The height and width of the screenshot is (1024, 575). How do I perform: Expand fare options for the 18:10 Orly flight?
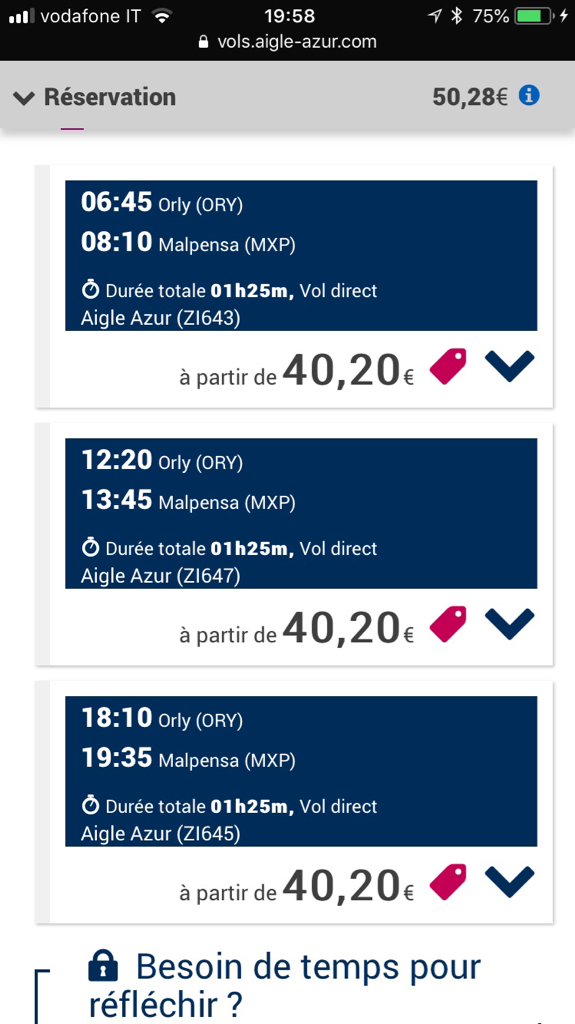[x=510, y=882]
